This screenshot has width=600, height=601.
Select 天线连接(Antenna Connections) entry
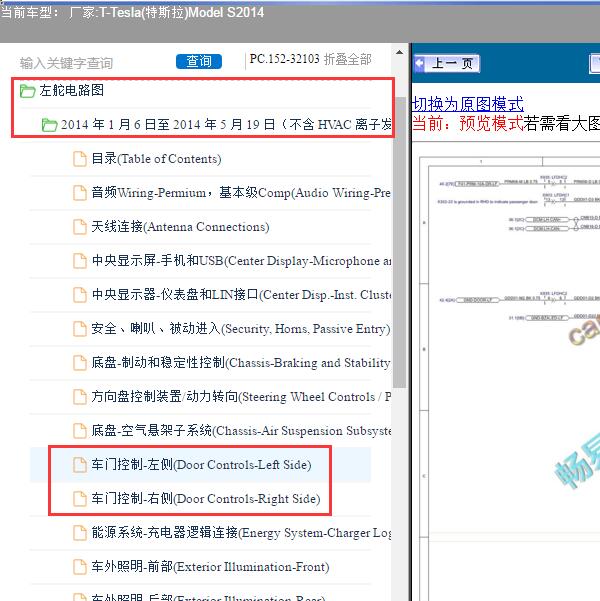point(180,227)
